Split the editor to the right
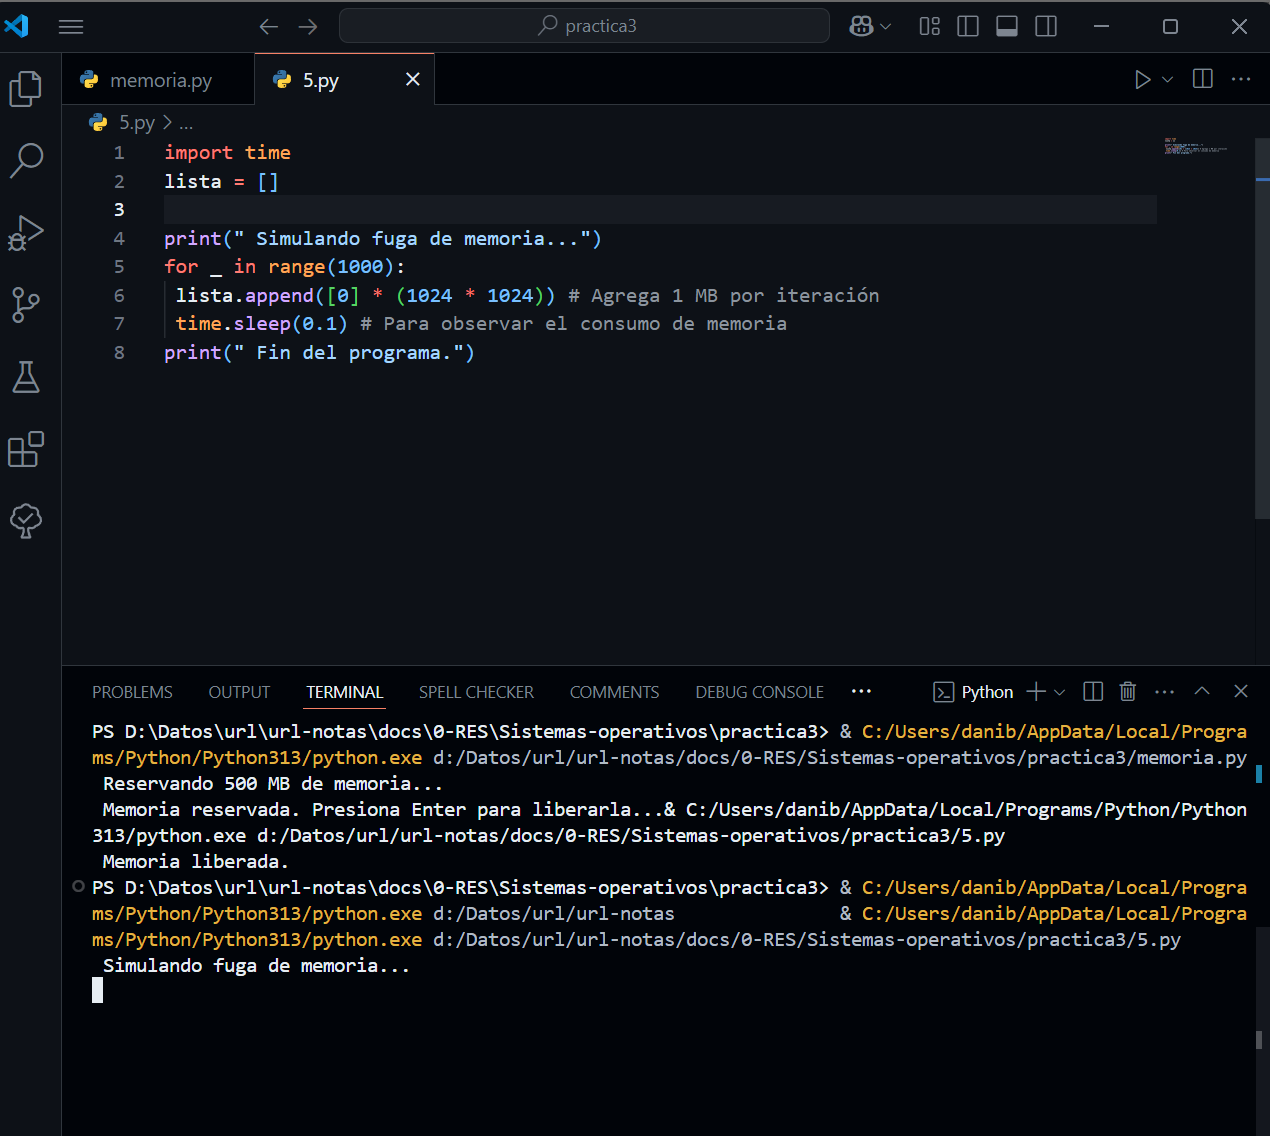 (x=1203, y=79)
